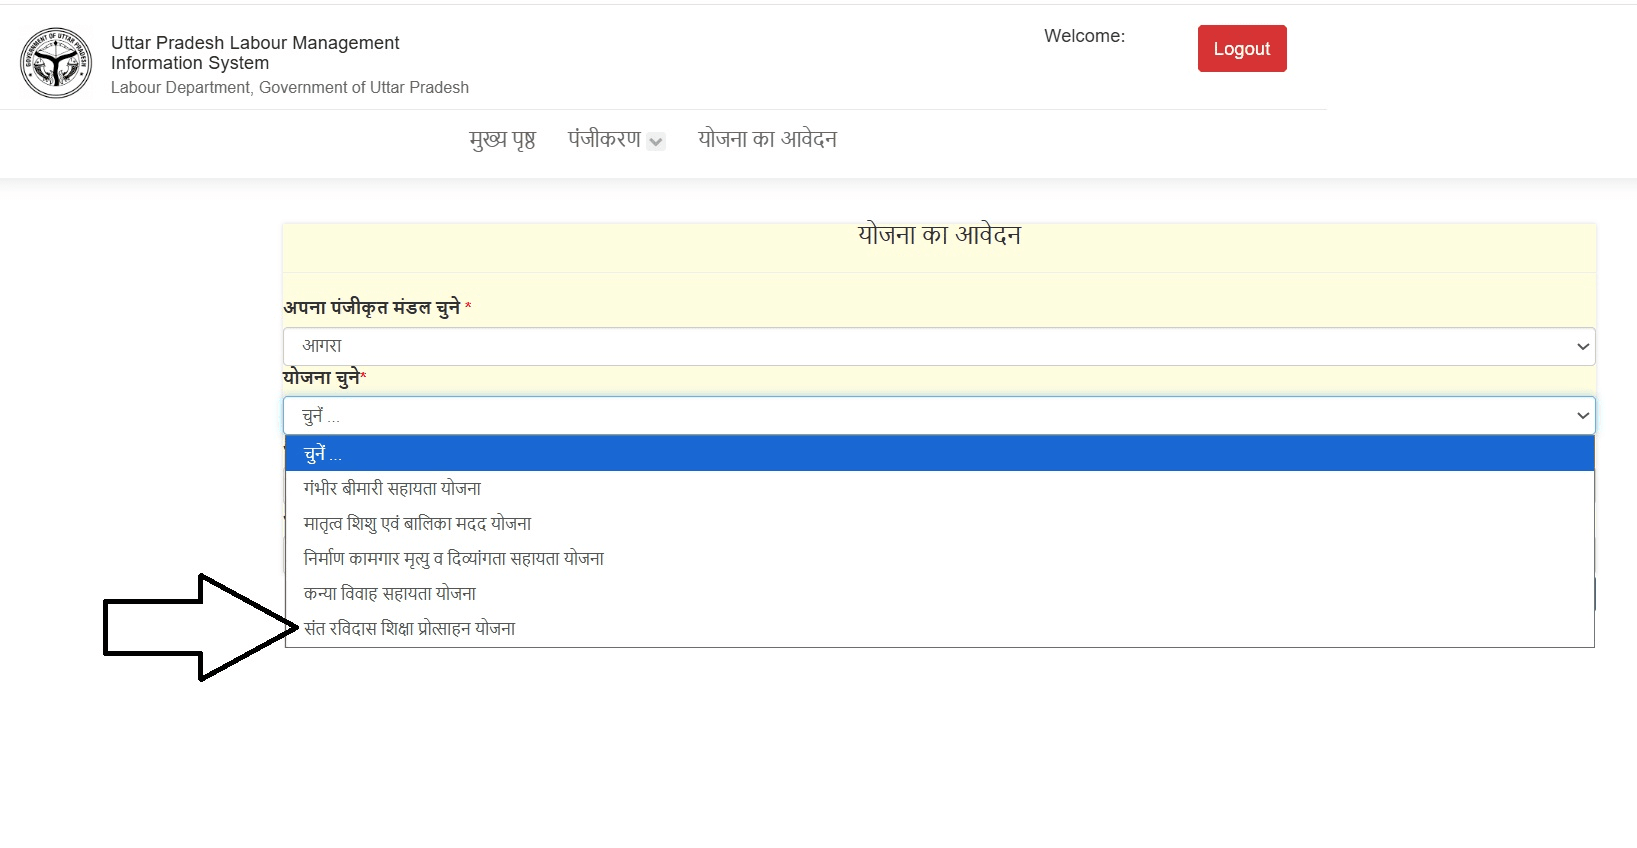The height and width of the screenshot is (848, 1637).
Task: Choose गंभीर बीमारी सहायता योजना option
Action: 392,489
